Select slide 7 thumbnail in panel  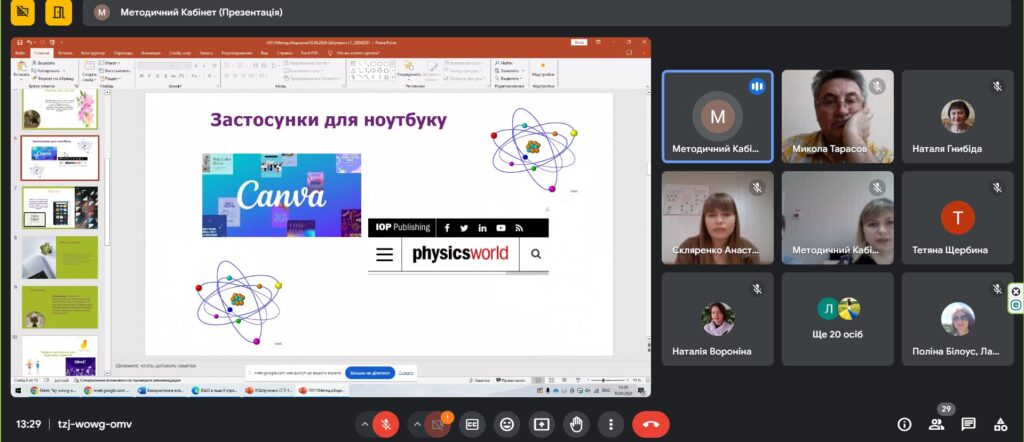tap(59, 208)
